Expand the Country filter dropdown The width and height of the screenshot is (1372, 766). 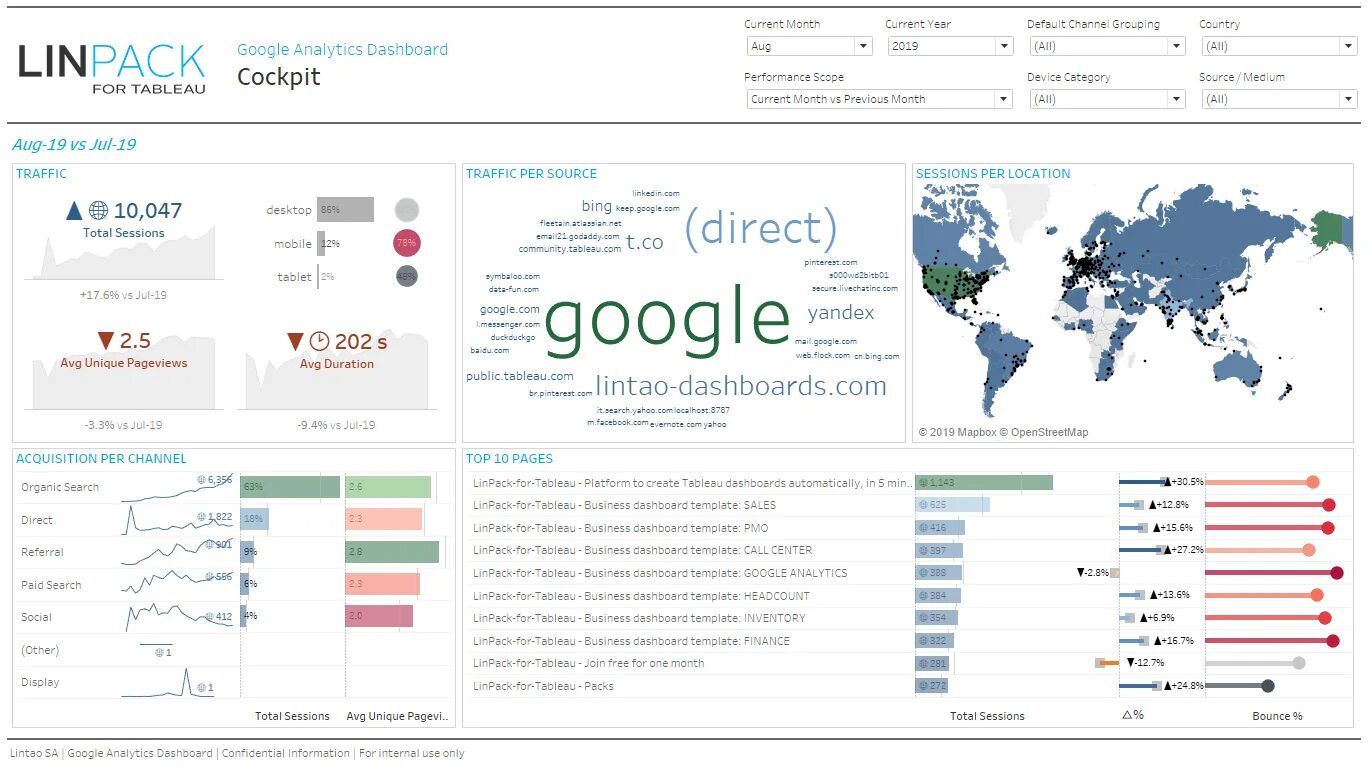point(1278,46)
